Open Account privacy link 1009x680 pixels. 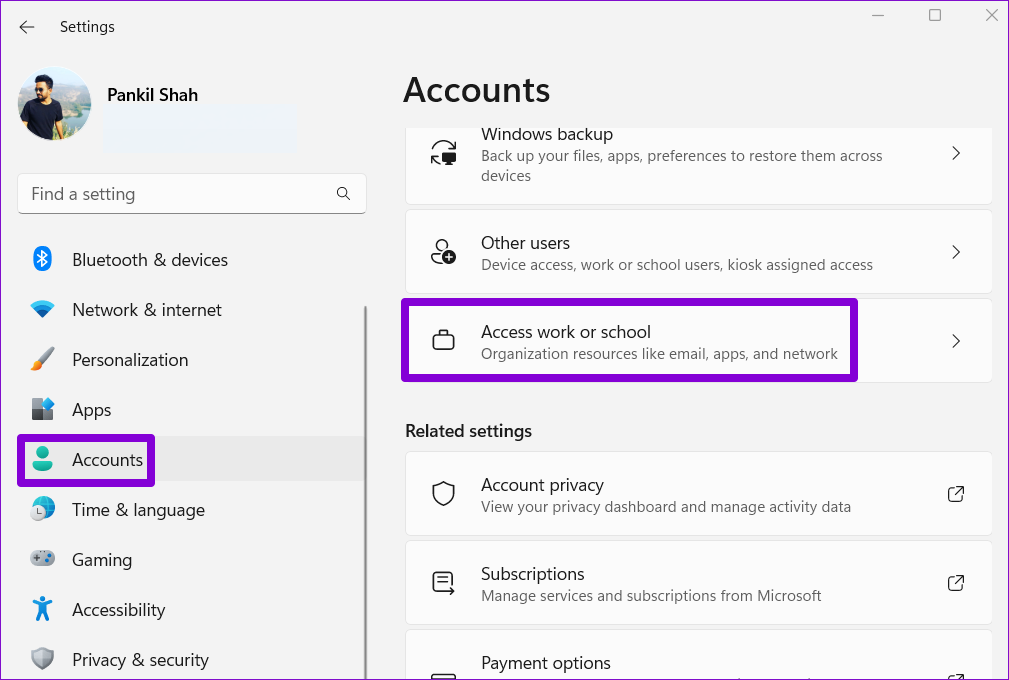coord(699,493)
